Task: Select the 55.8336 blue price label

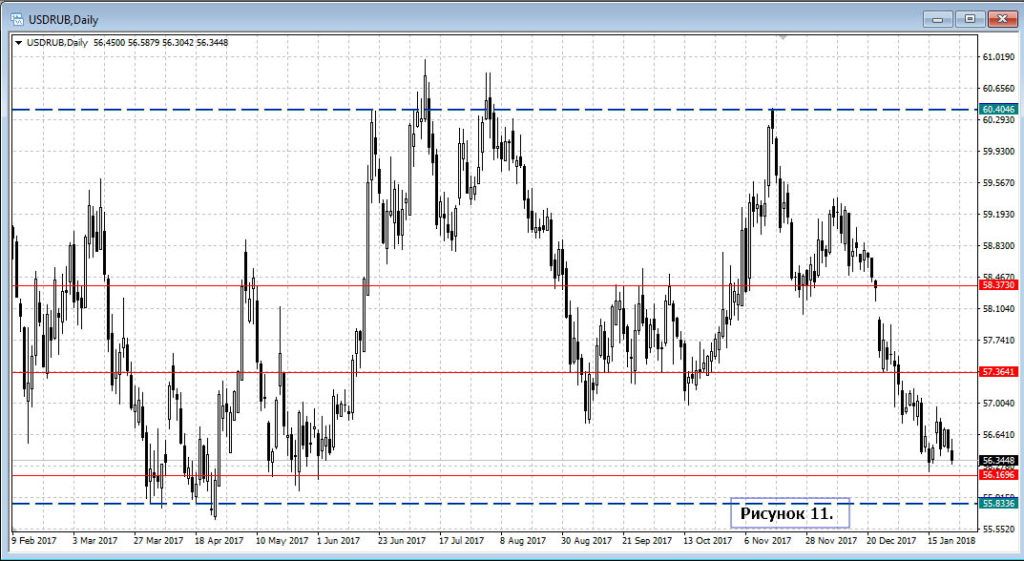Action: coord(999,504)
